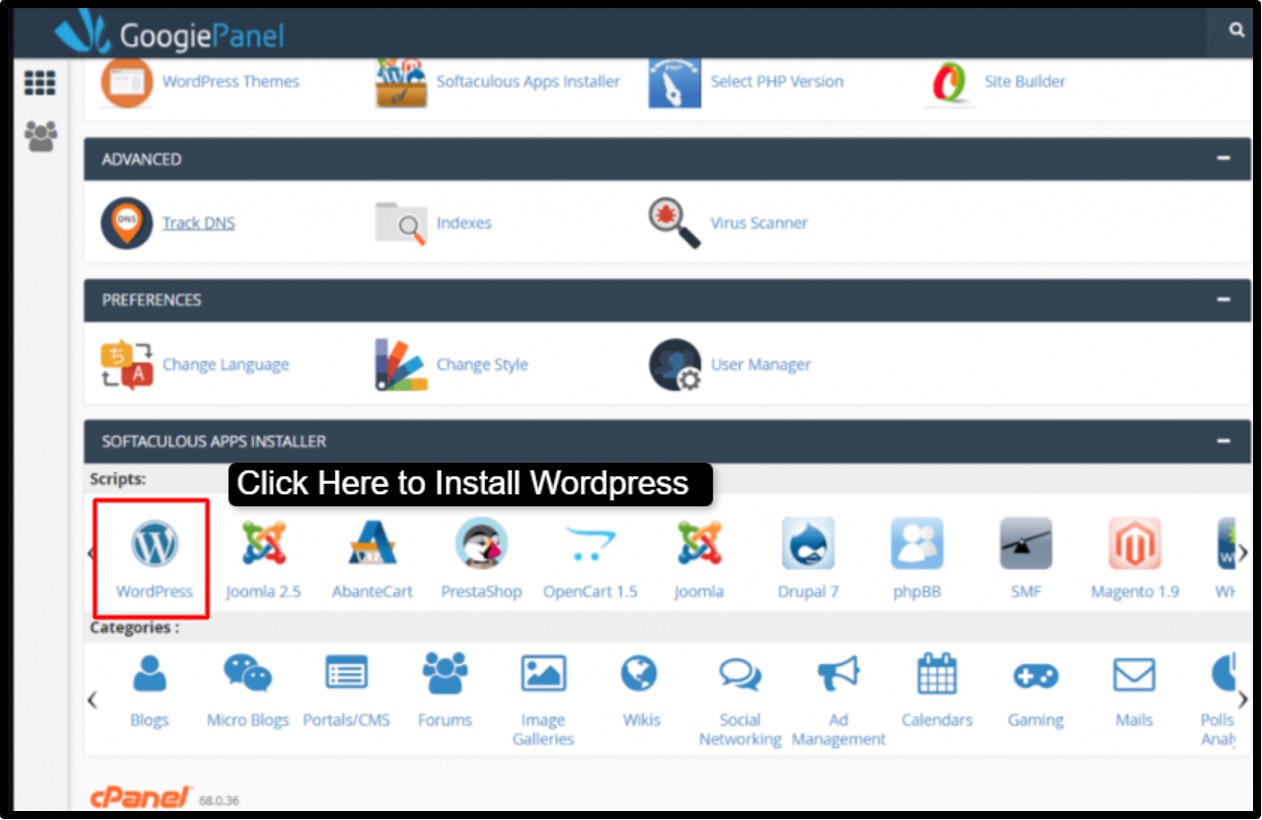The image size is (1262, 820).
Task: Select the Drupal 7 script
Action: pyautogui.click(x=808, y=555)
